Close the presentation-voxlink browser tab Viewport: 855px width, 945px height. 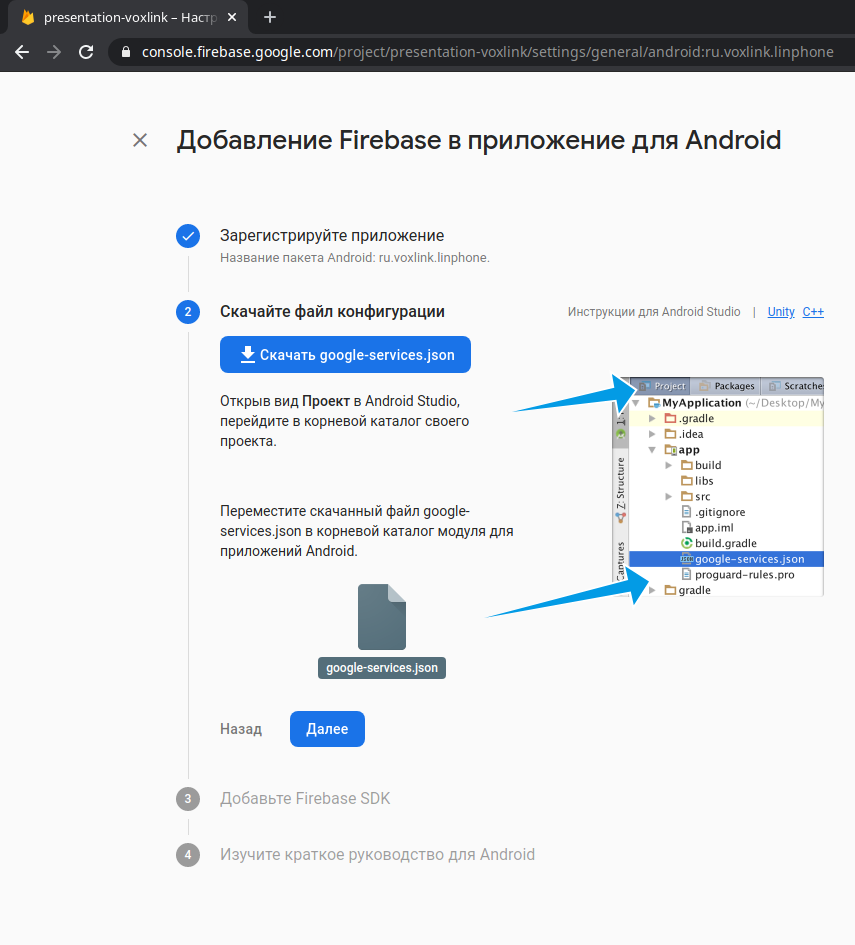(232, 17)
